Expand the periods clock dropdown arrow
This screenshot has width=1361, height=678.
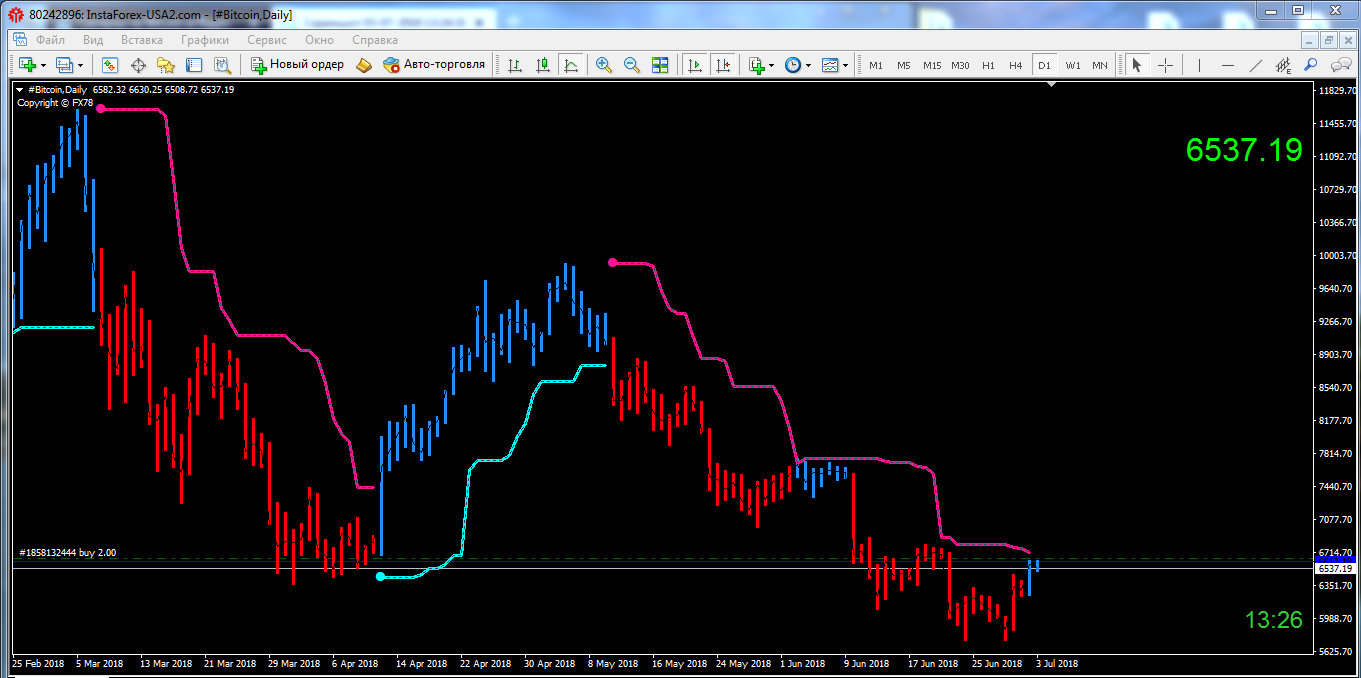809,65
